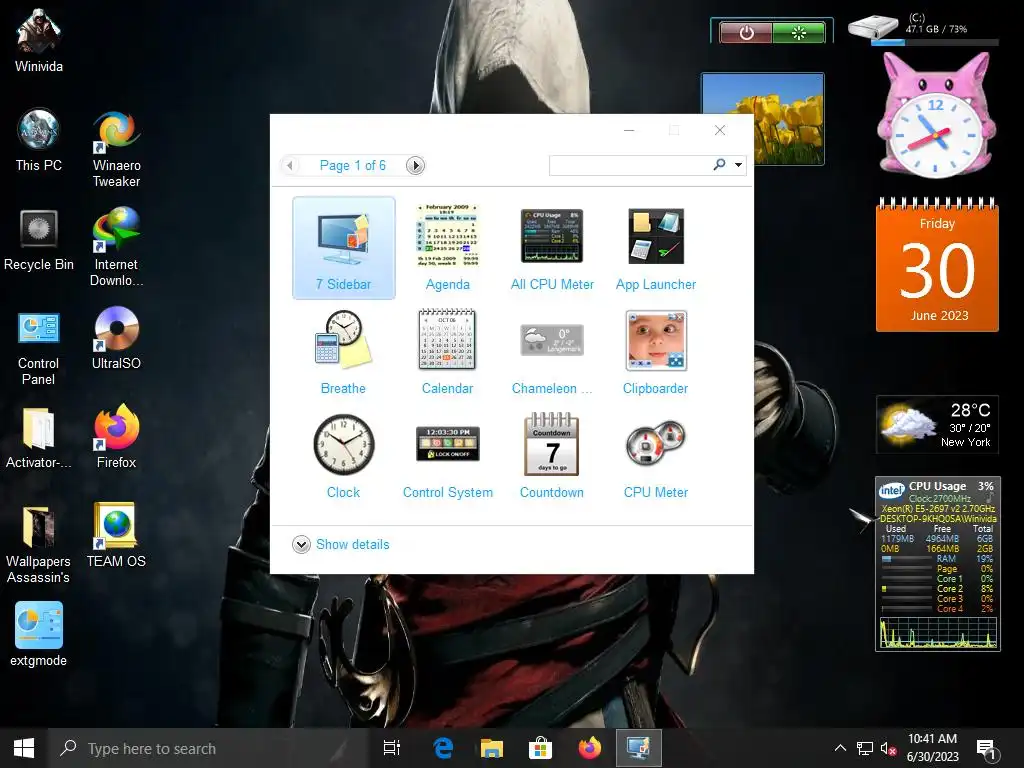The image size is (1024, 768).
Task: Open the Windows Start menu
Action: point(24,748)
